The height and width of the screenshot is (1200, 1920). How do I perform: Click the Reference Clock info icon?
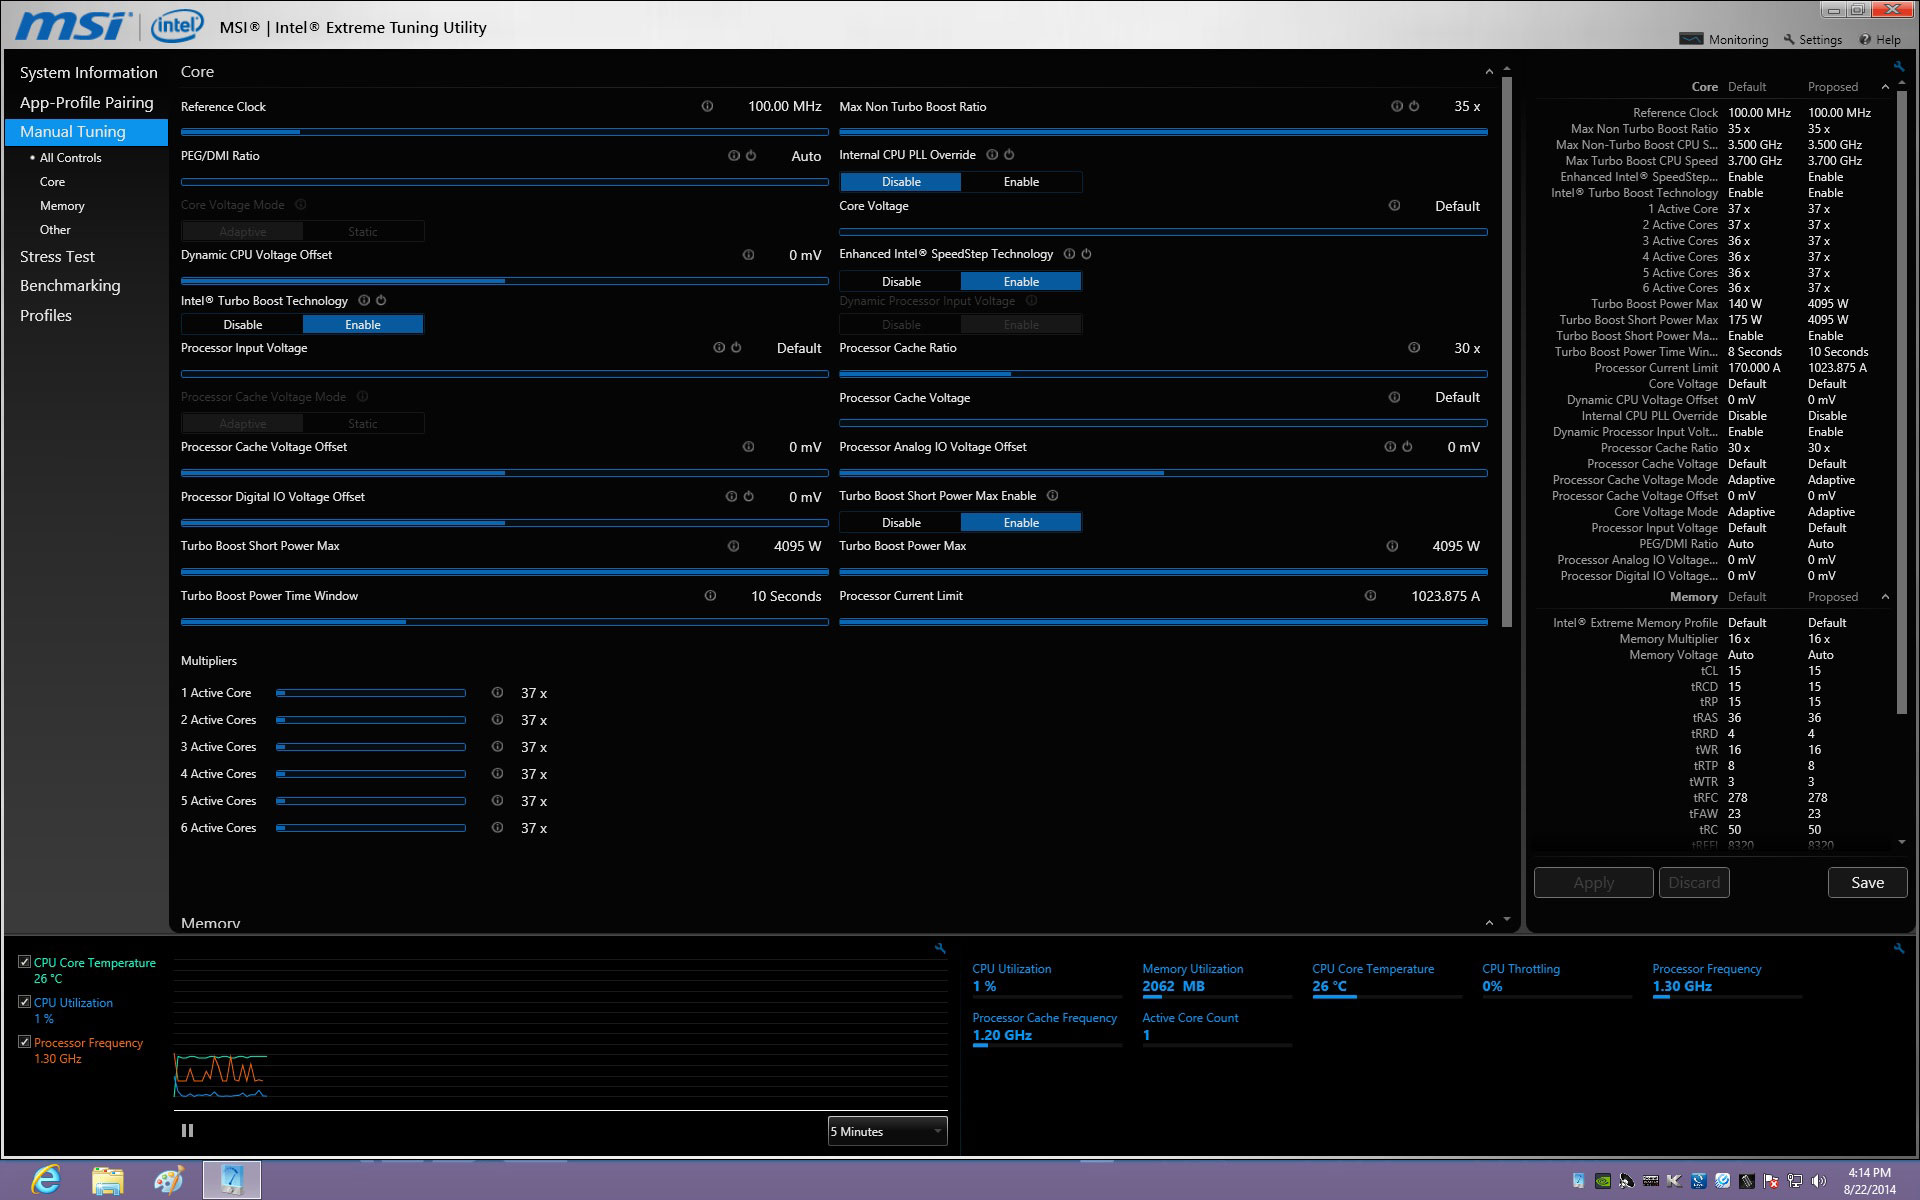tap(707, 106)
